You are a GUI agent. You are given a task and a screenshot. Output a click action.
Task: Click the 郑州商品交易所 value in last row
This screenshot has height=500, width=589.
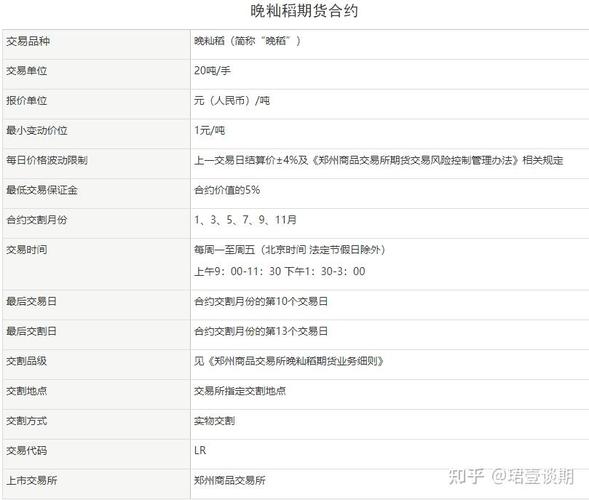pos(230,480)
